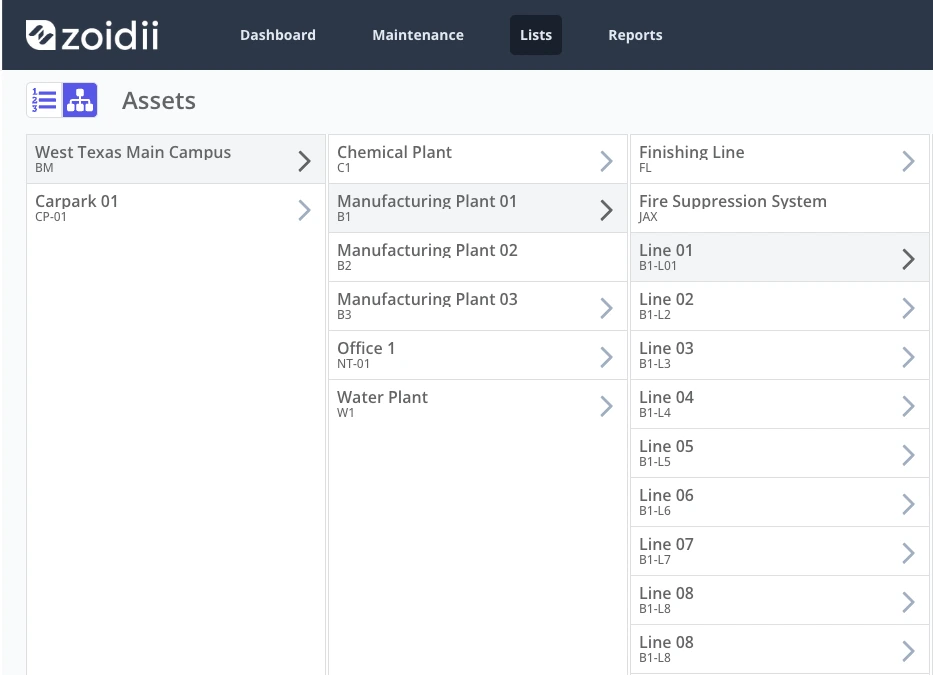Click the JAX asset code
The height and width of the screenshot is (675, 933).
(x=648, y=217)
